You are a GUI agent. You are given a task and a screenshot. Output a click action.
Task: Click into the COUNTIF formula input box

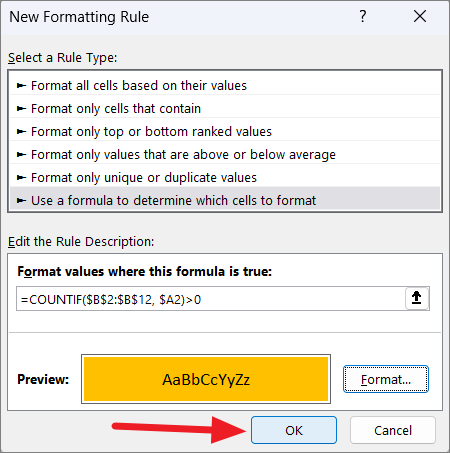(211, 299)
